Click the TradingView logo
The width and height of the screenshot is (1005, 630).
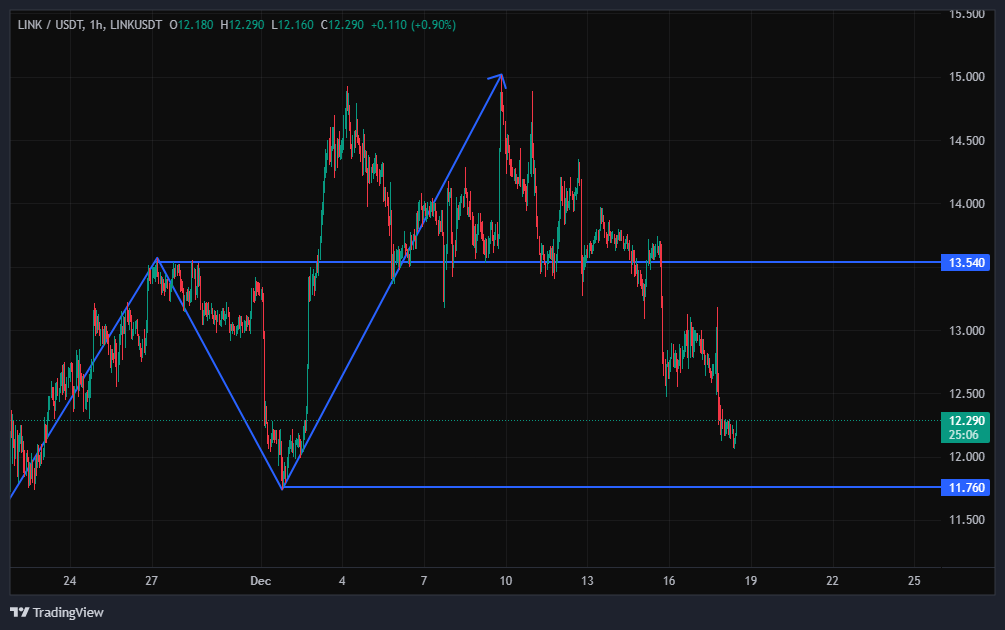[x=57, y=612]
